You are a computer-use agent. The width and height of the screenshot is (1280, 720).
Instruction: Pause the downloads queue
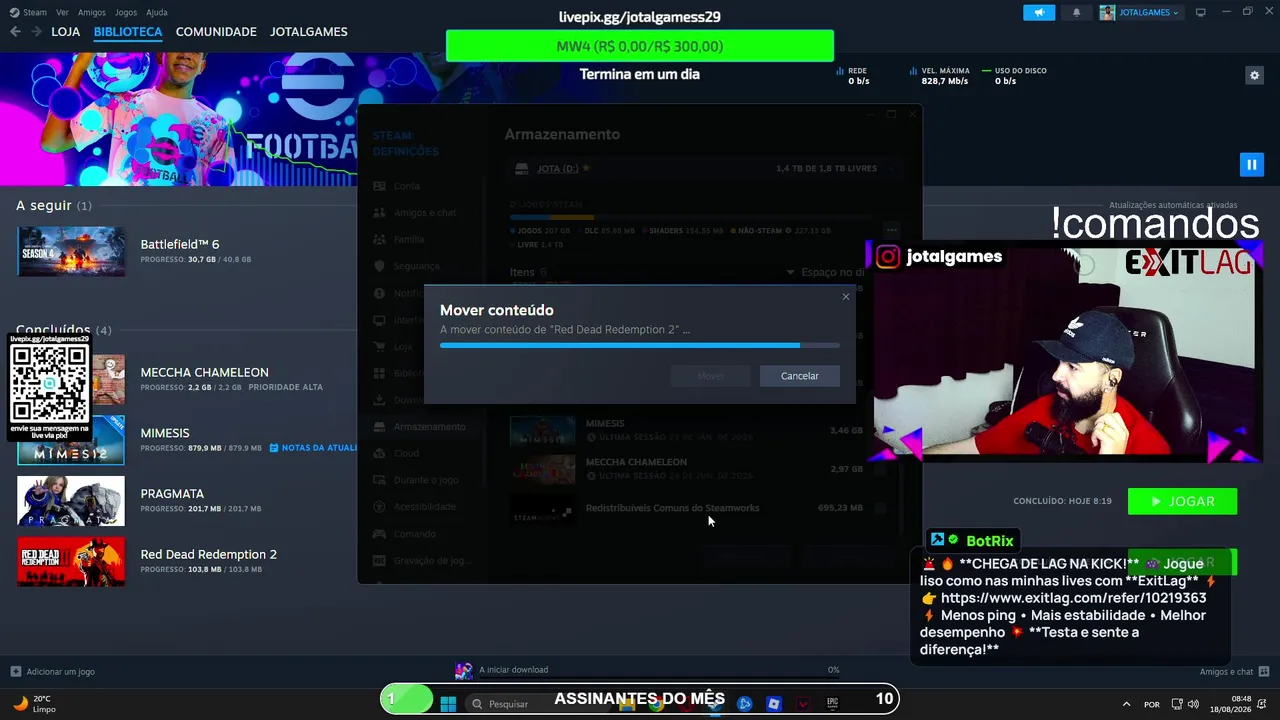1251,164
